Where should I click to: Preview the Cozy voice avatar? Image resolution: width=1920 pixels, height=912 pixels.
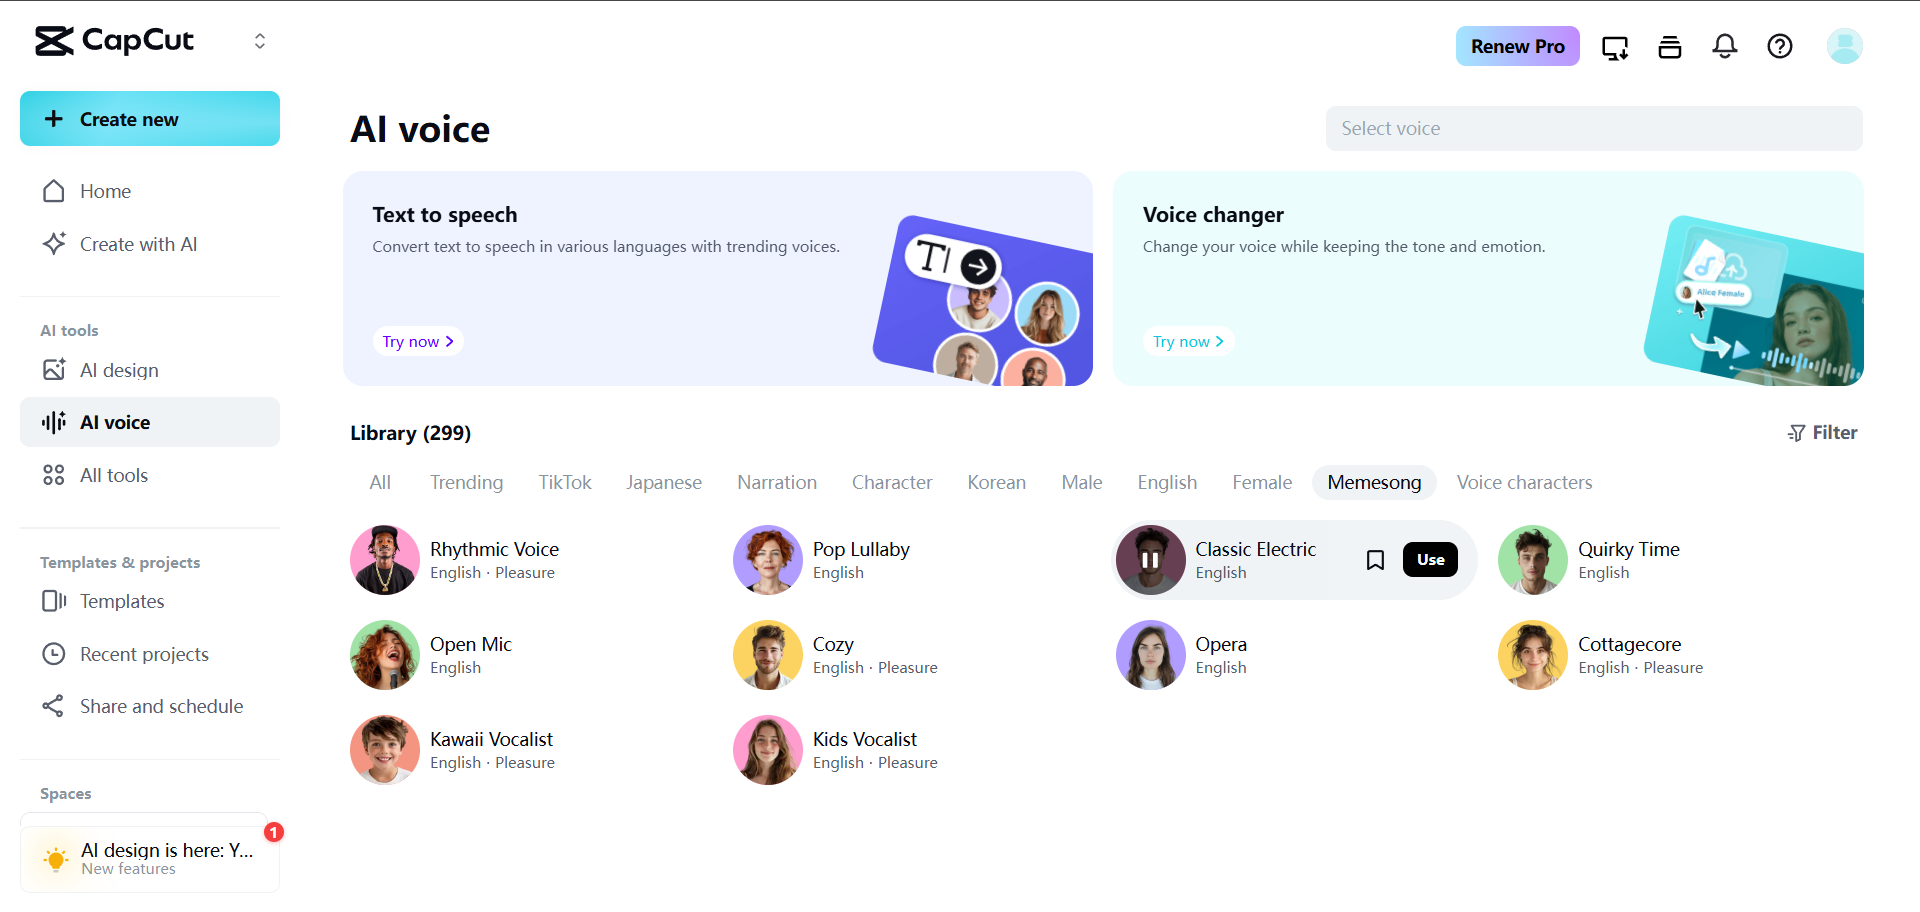(768, 655)
